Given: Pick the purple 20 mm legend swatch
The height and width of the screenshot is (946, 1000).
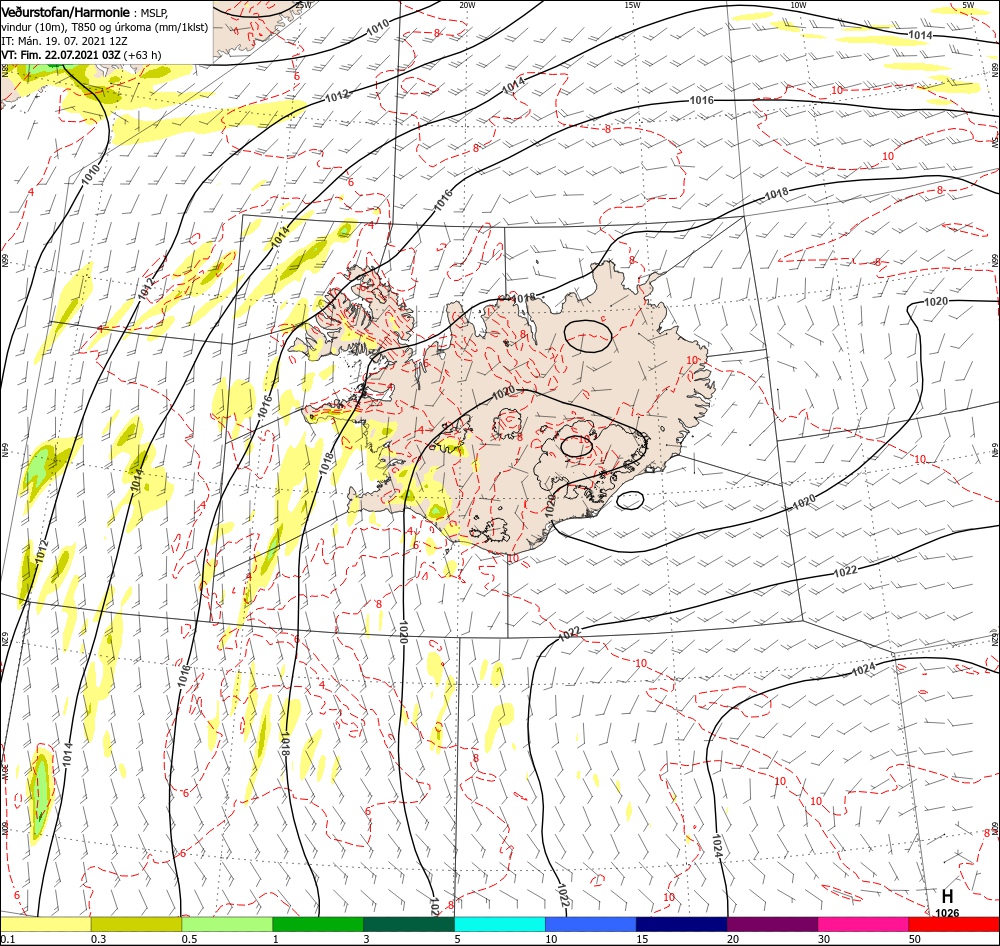Looking at the screenshot, I should click(772, 924).
